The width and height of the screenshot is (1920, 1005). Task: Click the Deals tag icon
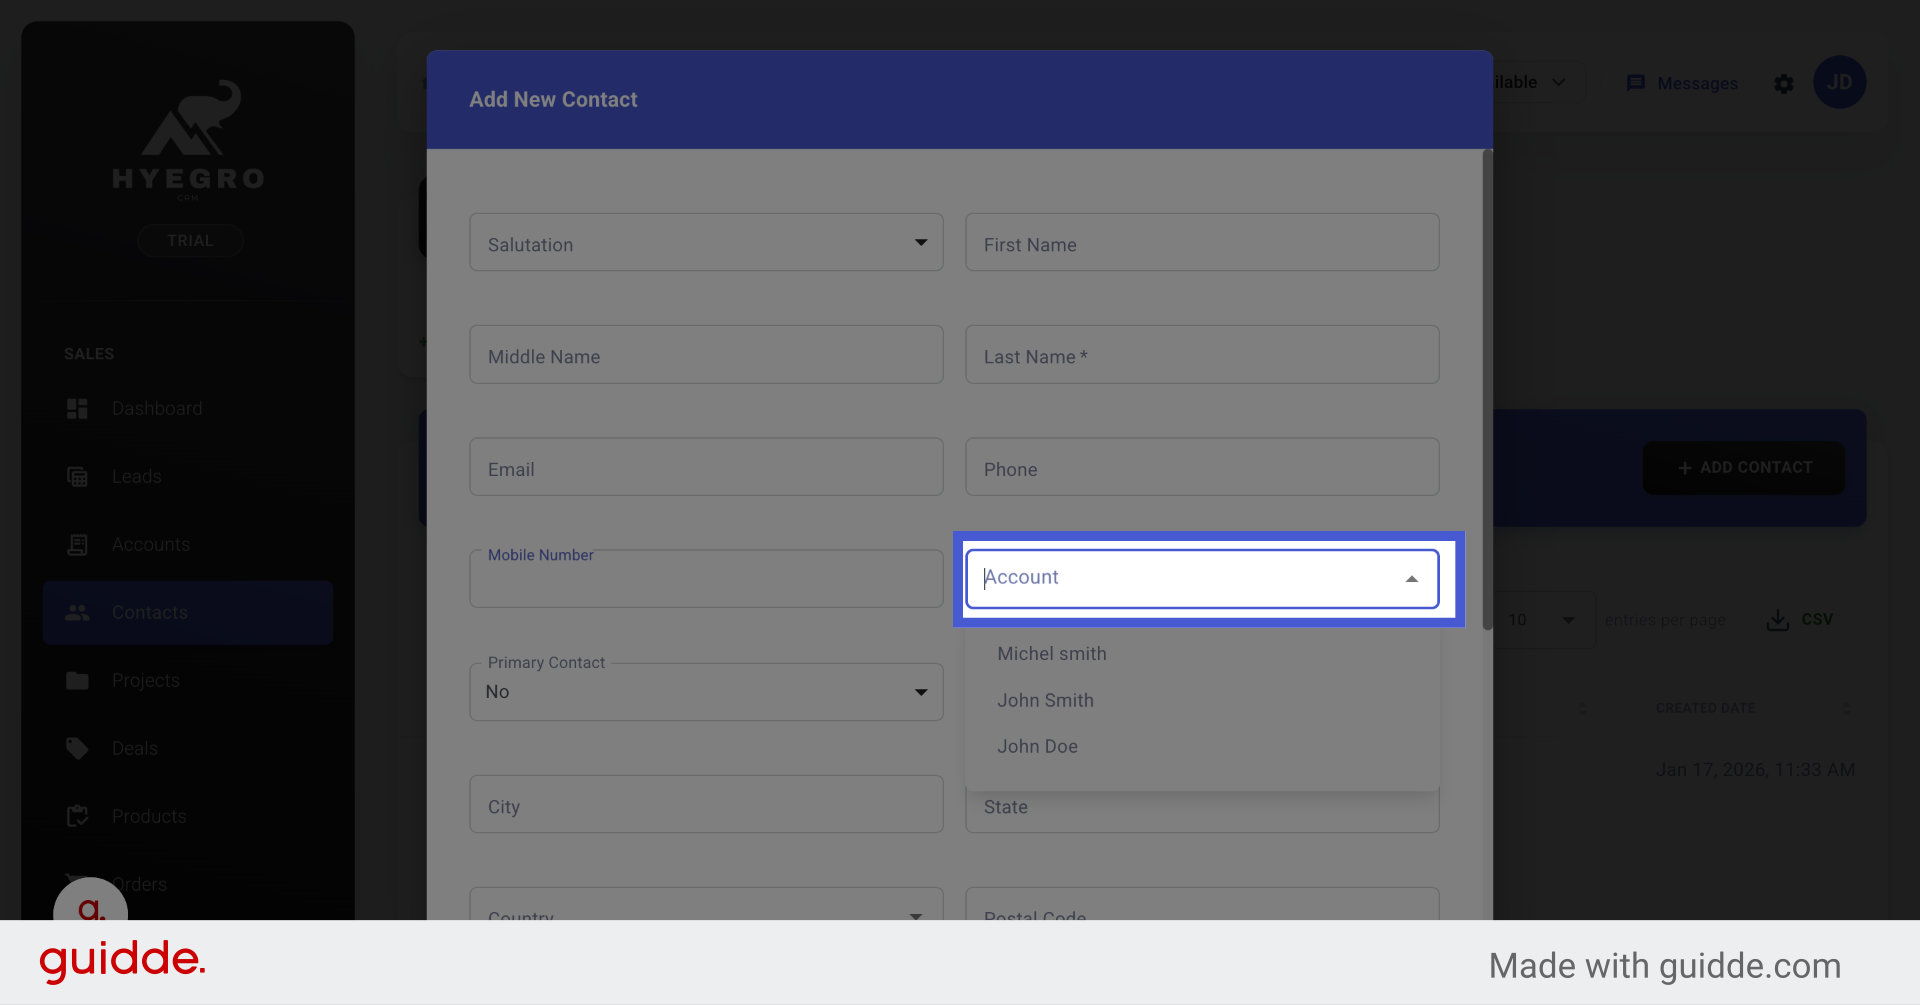tap(77, 748)
